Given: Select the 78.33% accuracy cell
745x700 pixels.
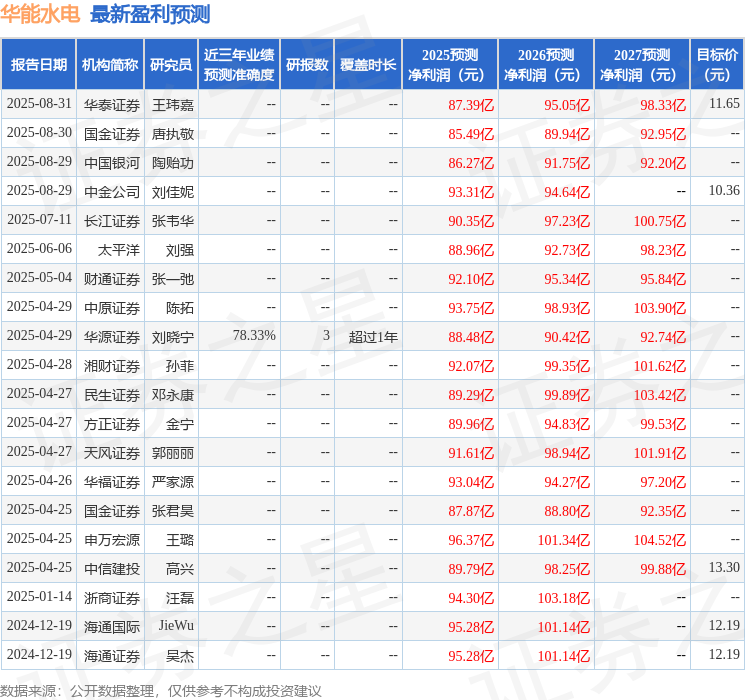Looking at the screenshot, I should 254,336.
